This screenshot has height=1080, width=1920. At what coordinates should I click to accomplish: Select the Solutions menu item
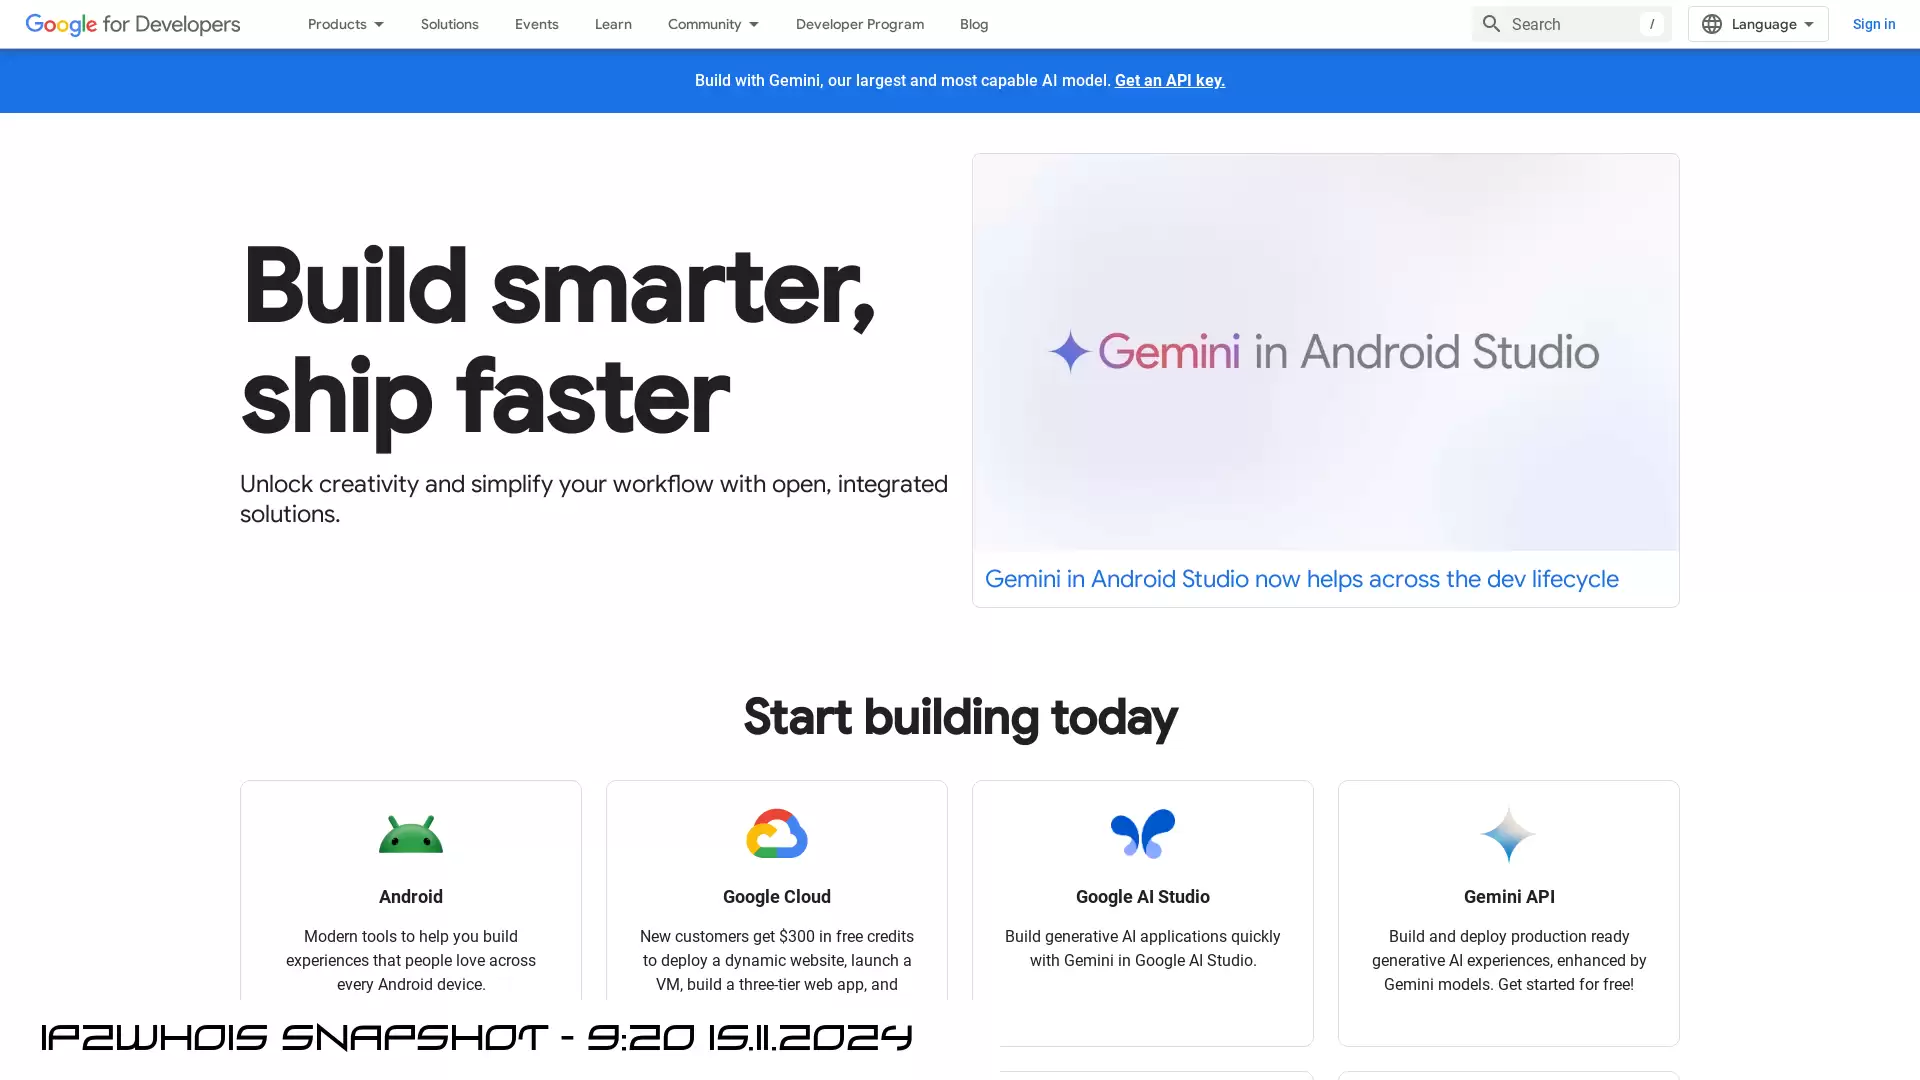(x=450, y=24)
